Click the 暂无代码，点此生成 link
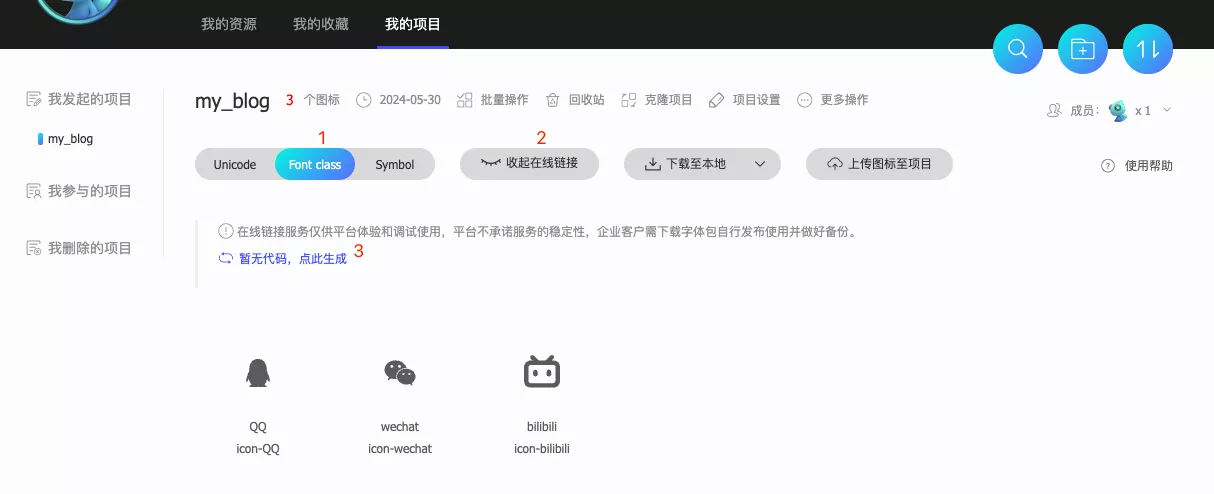This screenshot has height=494, width=1214. coord(293,258)
